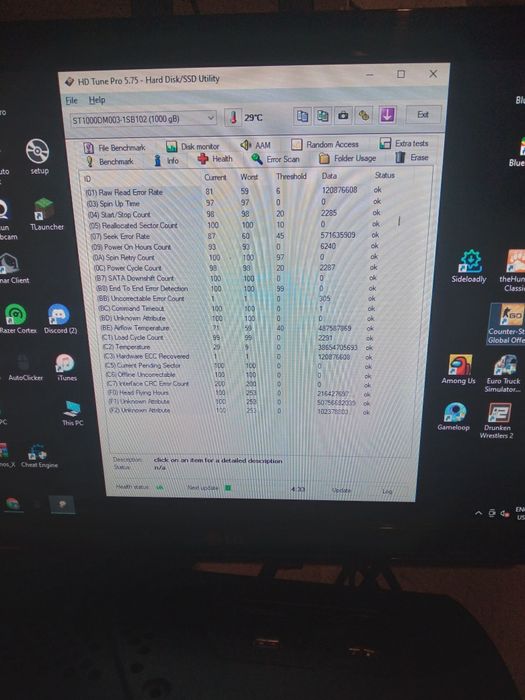Maximize the HD Tune Pro window

pos(401,74)
